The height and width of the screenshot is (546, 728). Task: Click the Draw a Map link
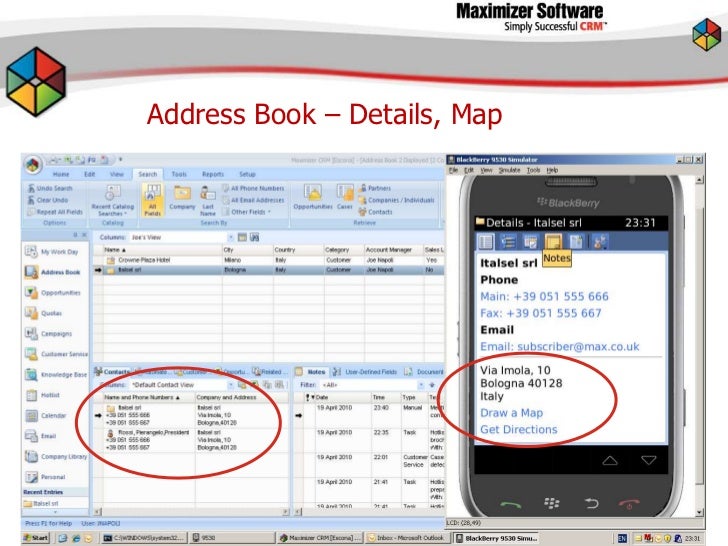[511, 413]
